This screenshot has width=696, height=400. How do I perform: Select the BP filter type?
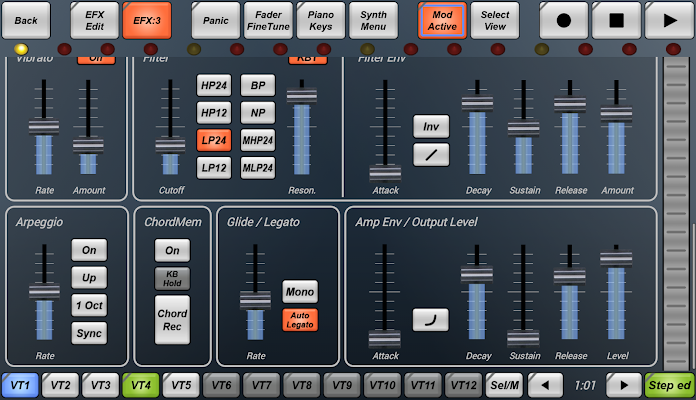coord(258,85)
